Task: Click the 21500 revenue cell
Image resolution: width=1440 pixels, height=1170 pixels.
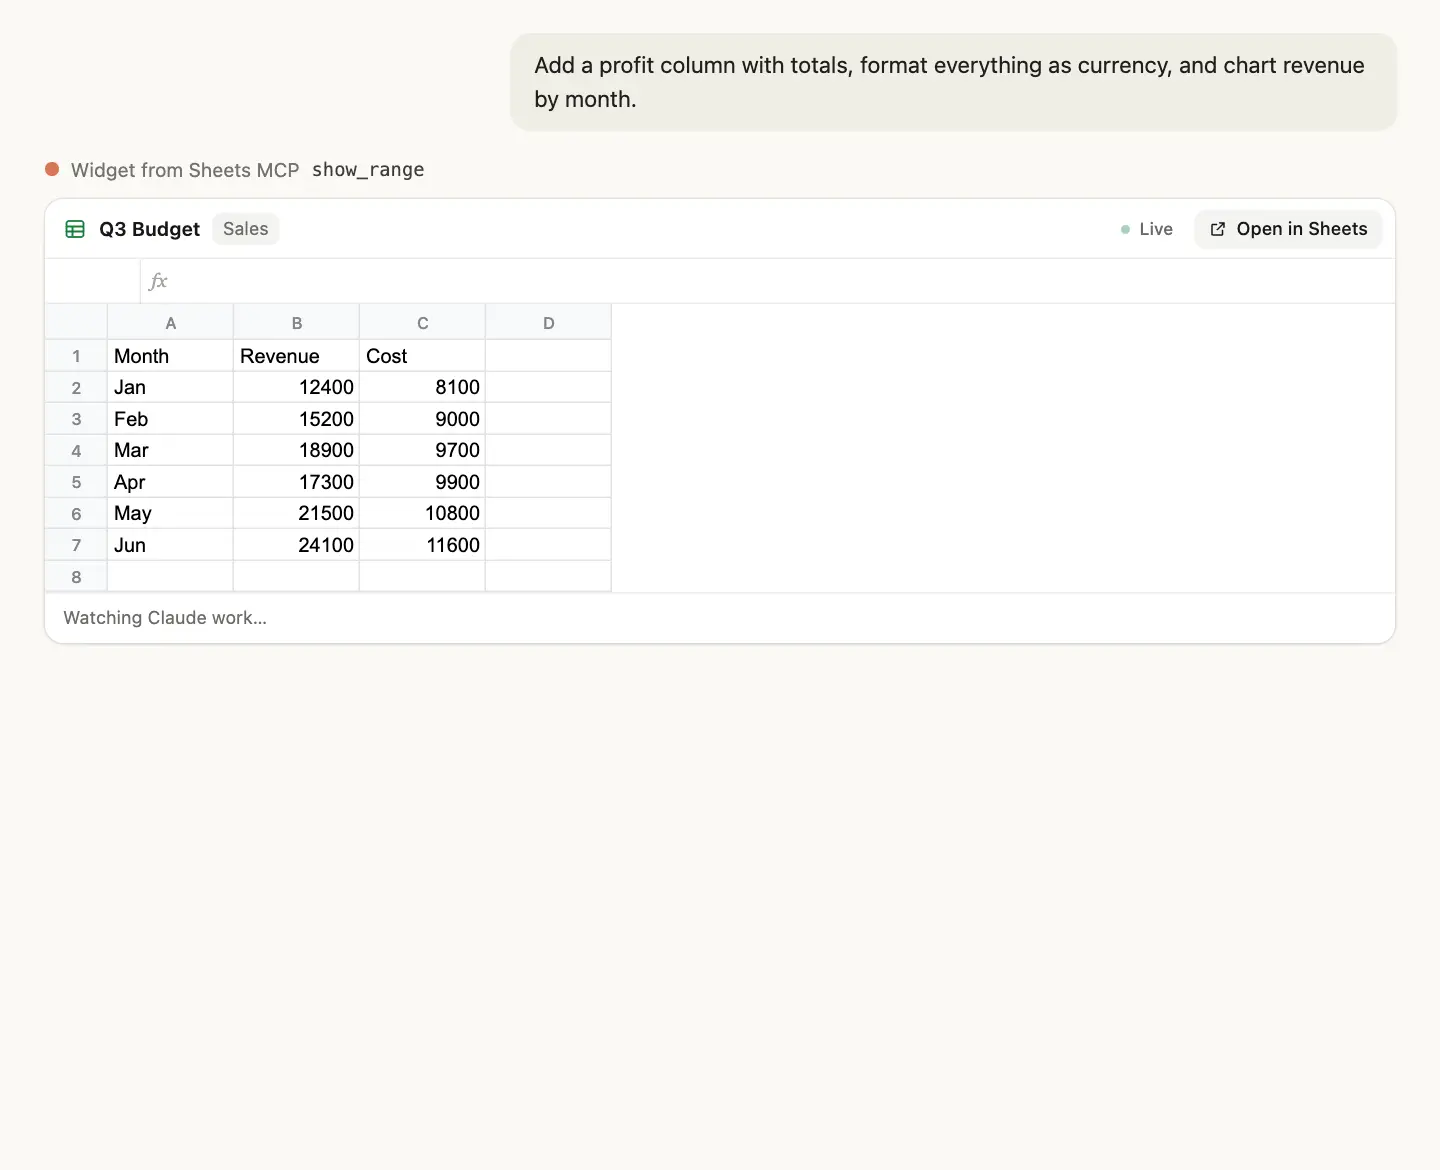Action: click(x=297, y=513)
